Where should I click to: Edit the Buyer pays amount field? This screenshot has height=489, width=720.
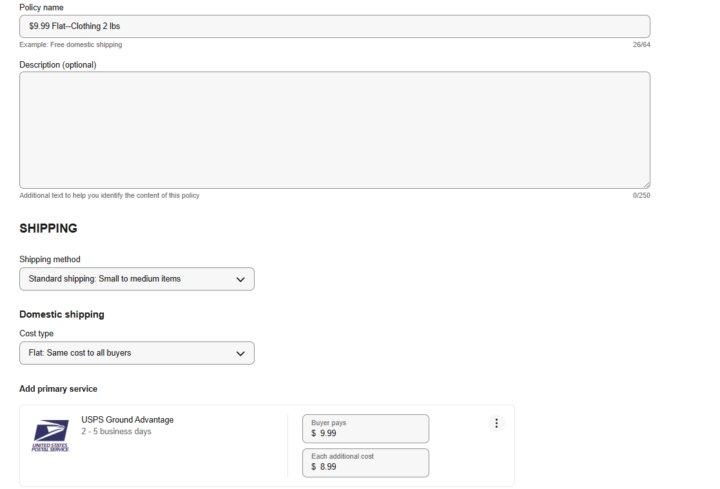pyautogui.click(x=366, y=428)
